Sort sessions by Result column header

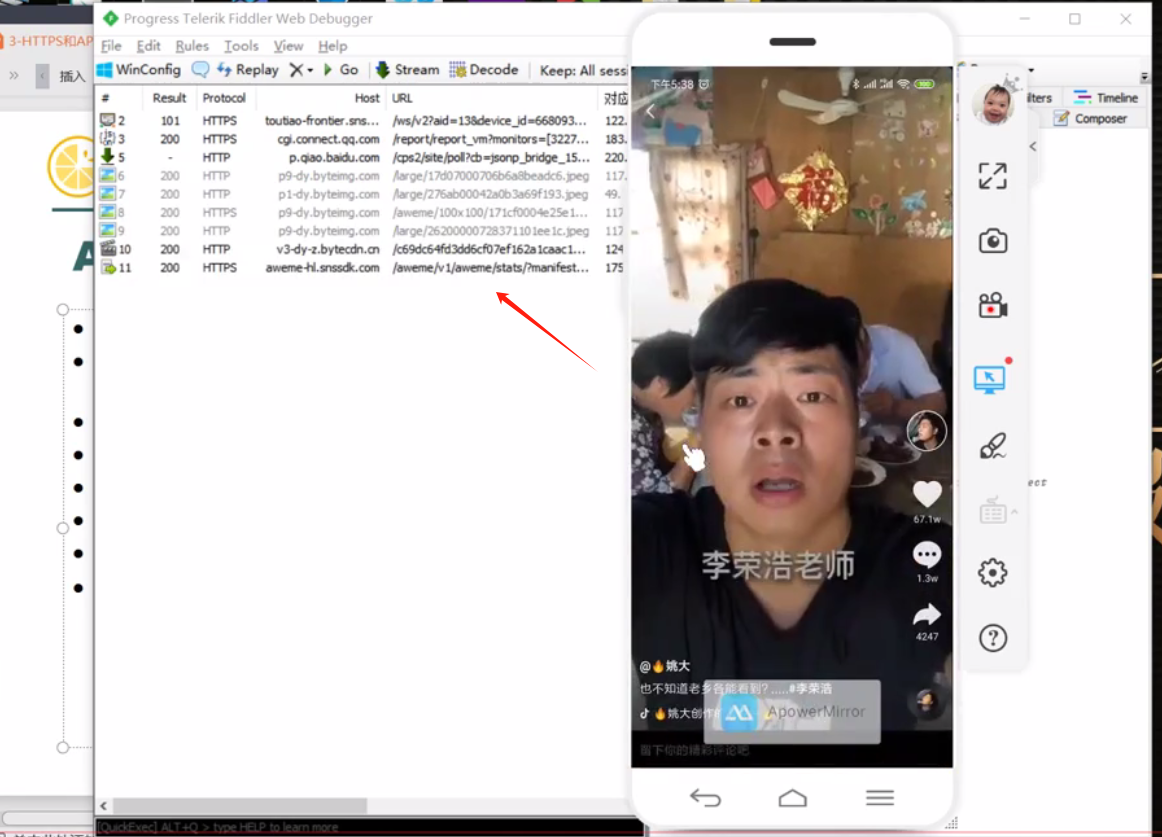coord(169,98)
